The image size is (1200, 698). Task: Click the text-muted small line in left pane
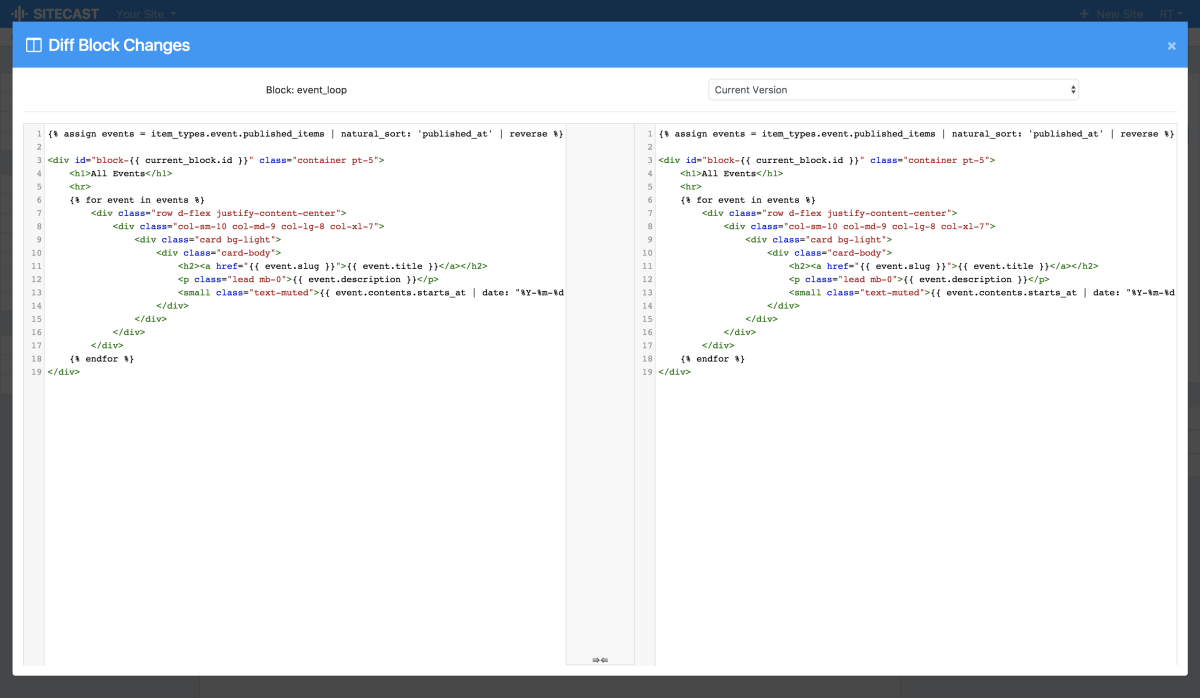371,292
